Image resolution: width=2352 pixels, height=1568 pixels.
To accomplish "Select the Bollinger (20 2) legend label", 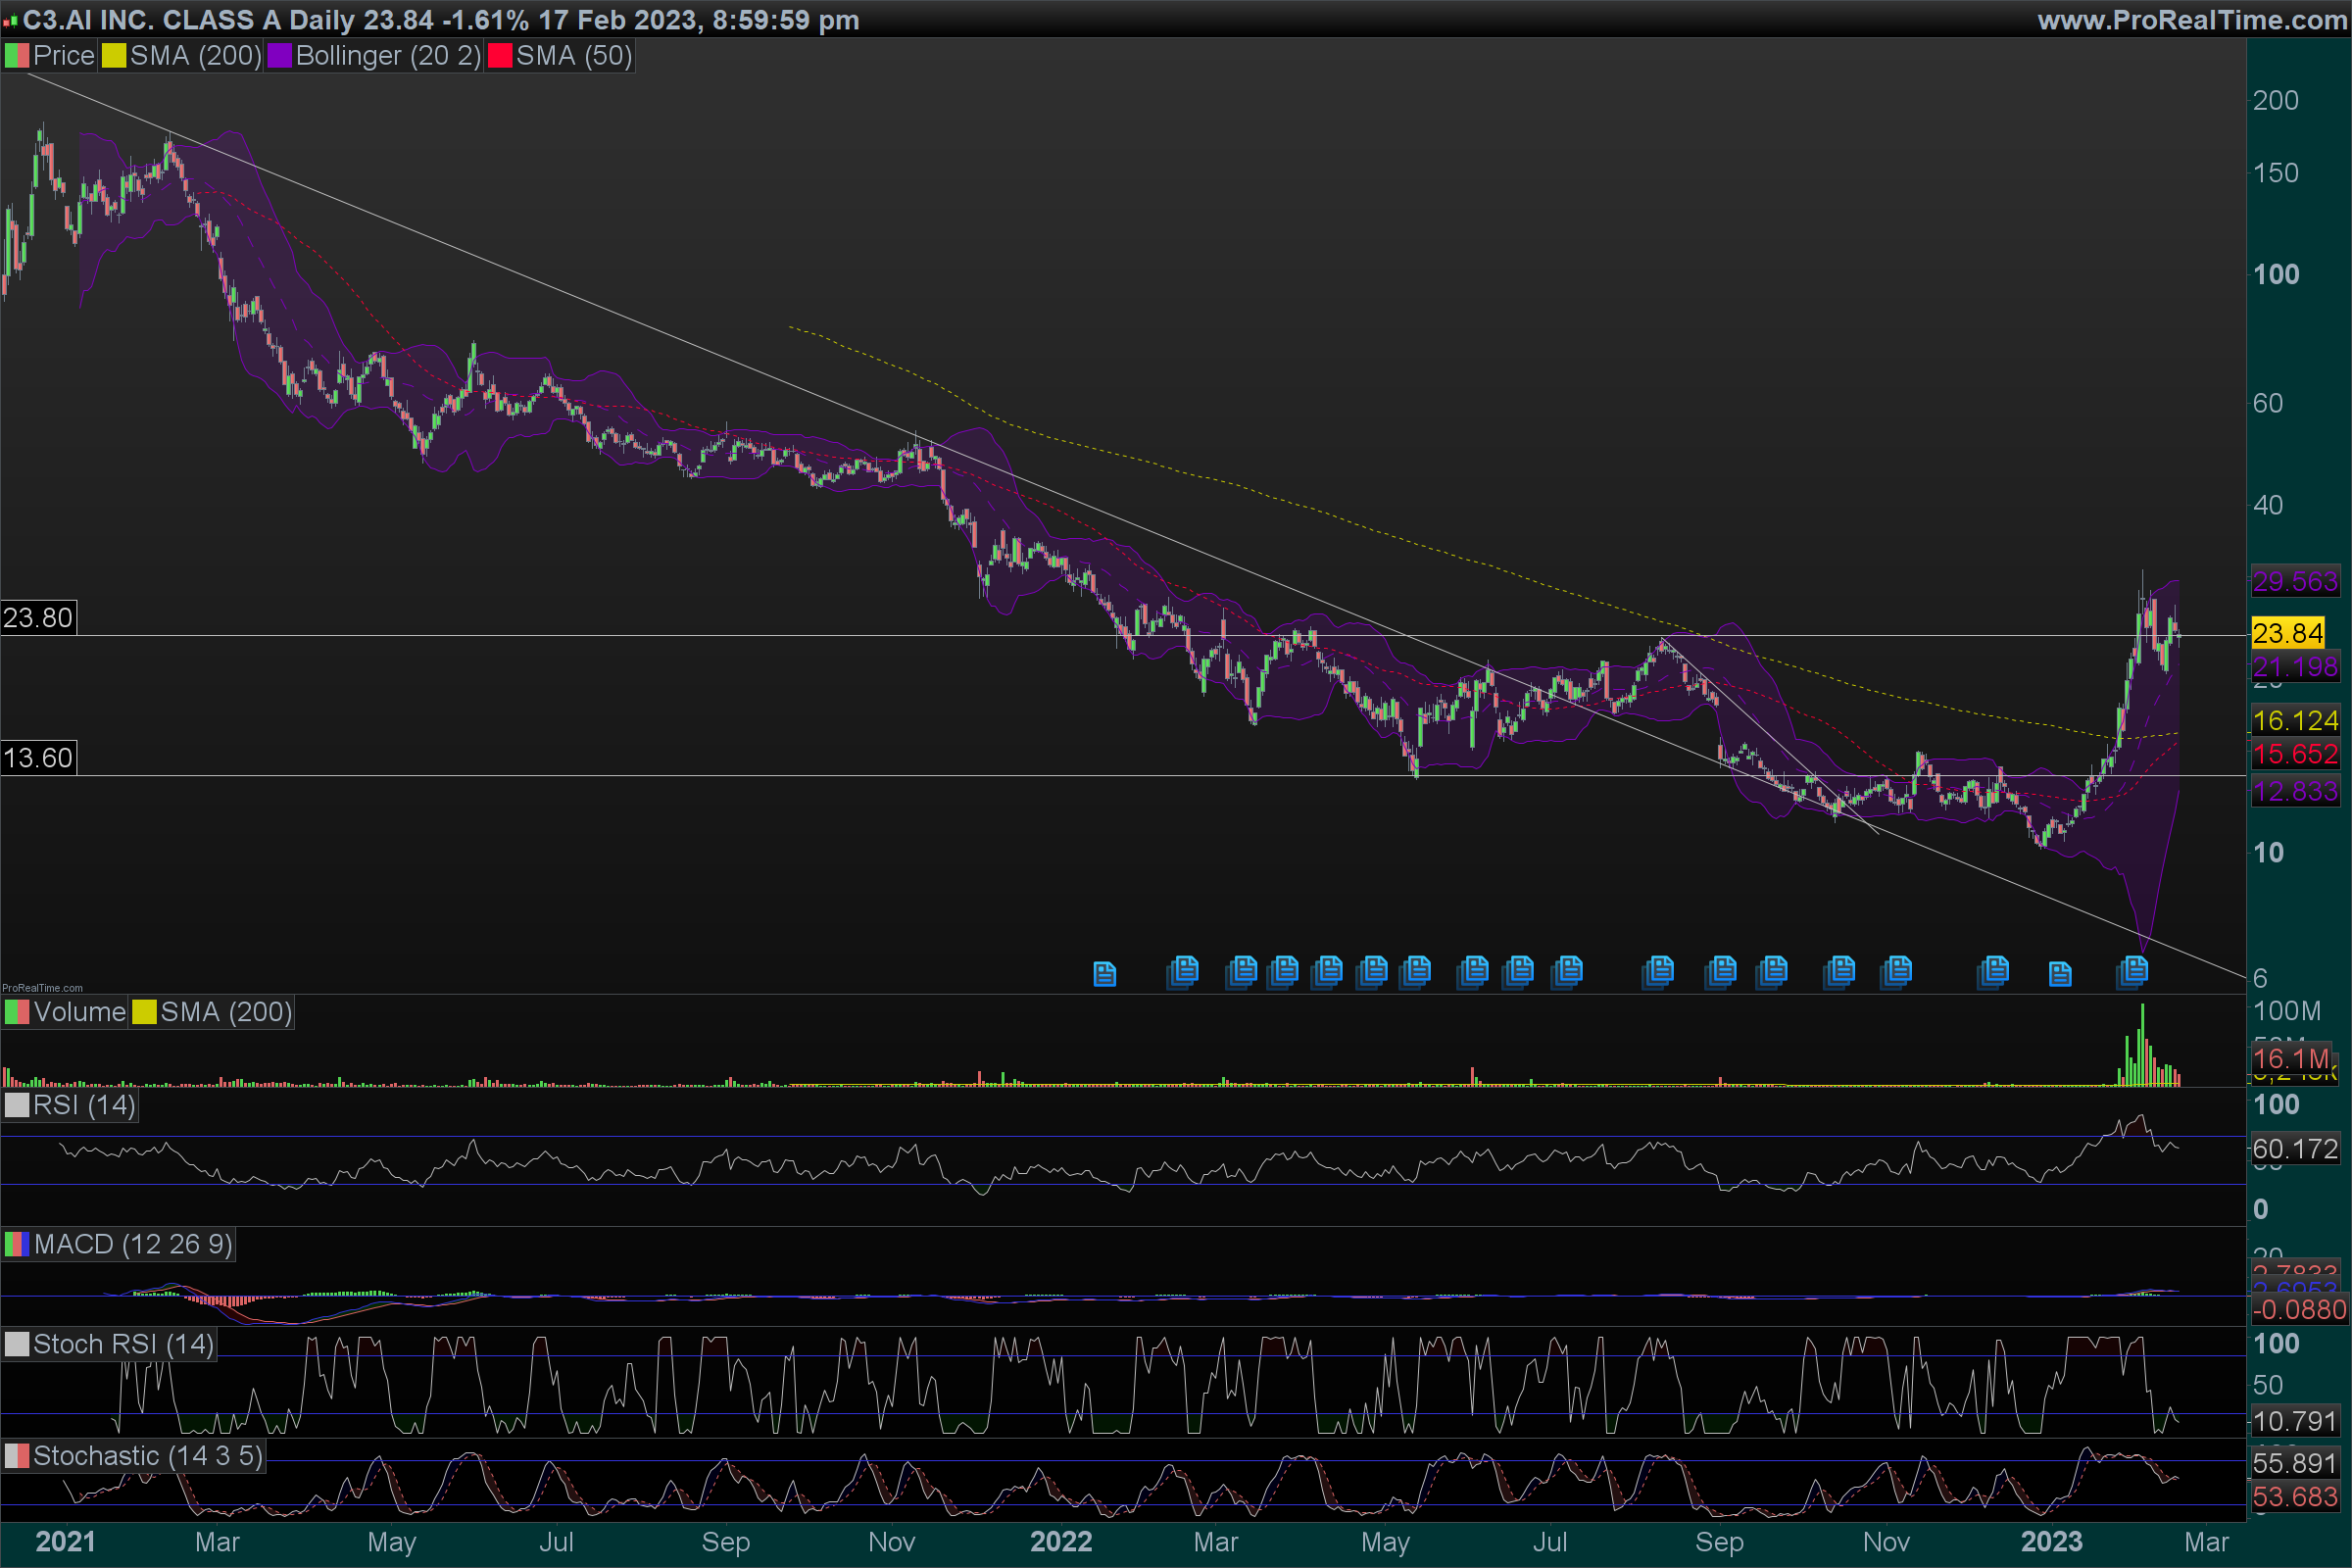I will coord(388,56).
